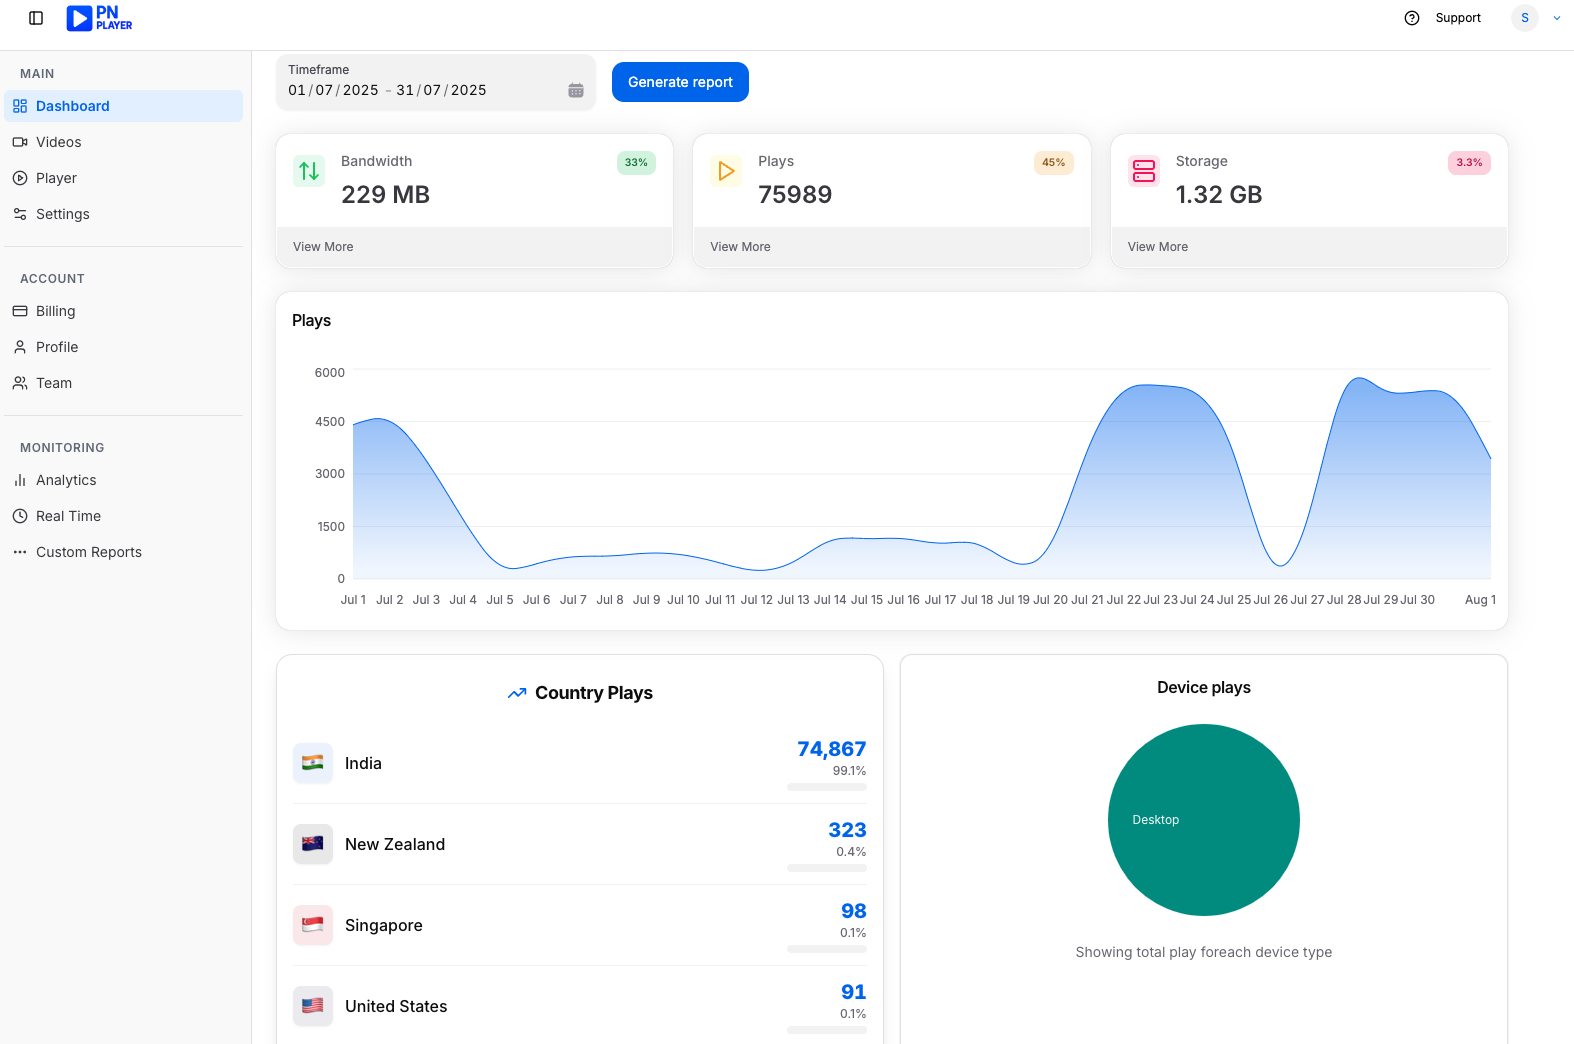1574x1044 pixels.
Task: Click the Bandwidth up-down arrows icon
Action: point(309,171)
